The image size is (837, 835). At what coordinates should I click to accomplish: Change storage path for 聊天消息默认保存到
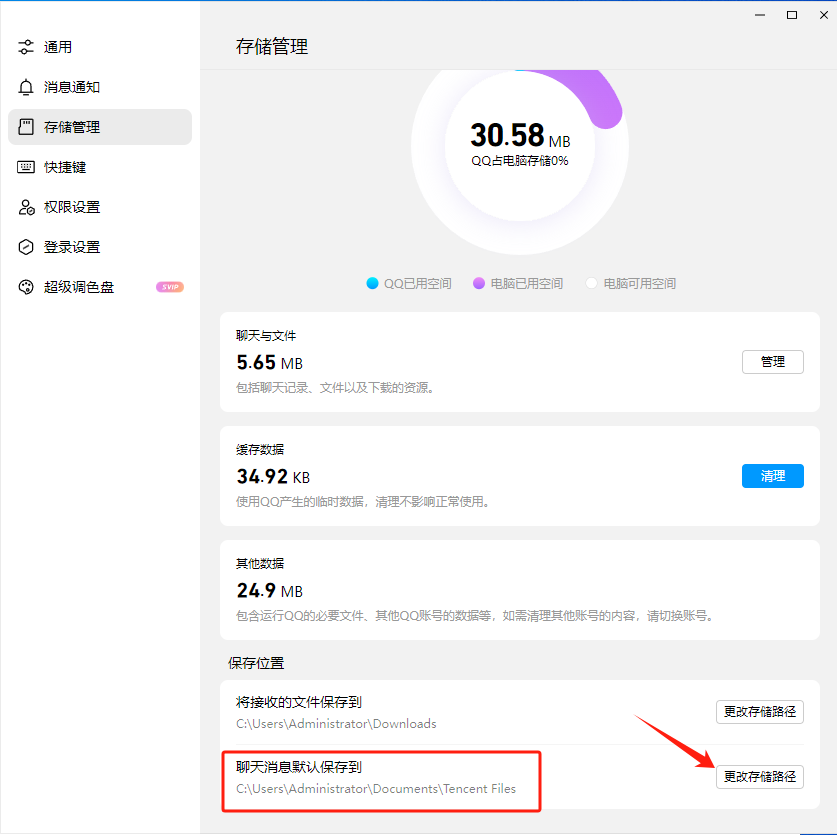coord(760,776)
